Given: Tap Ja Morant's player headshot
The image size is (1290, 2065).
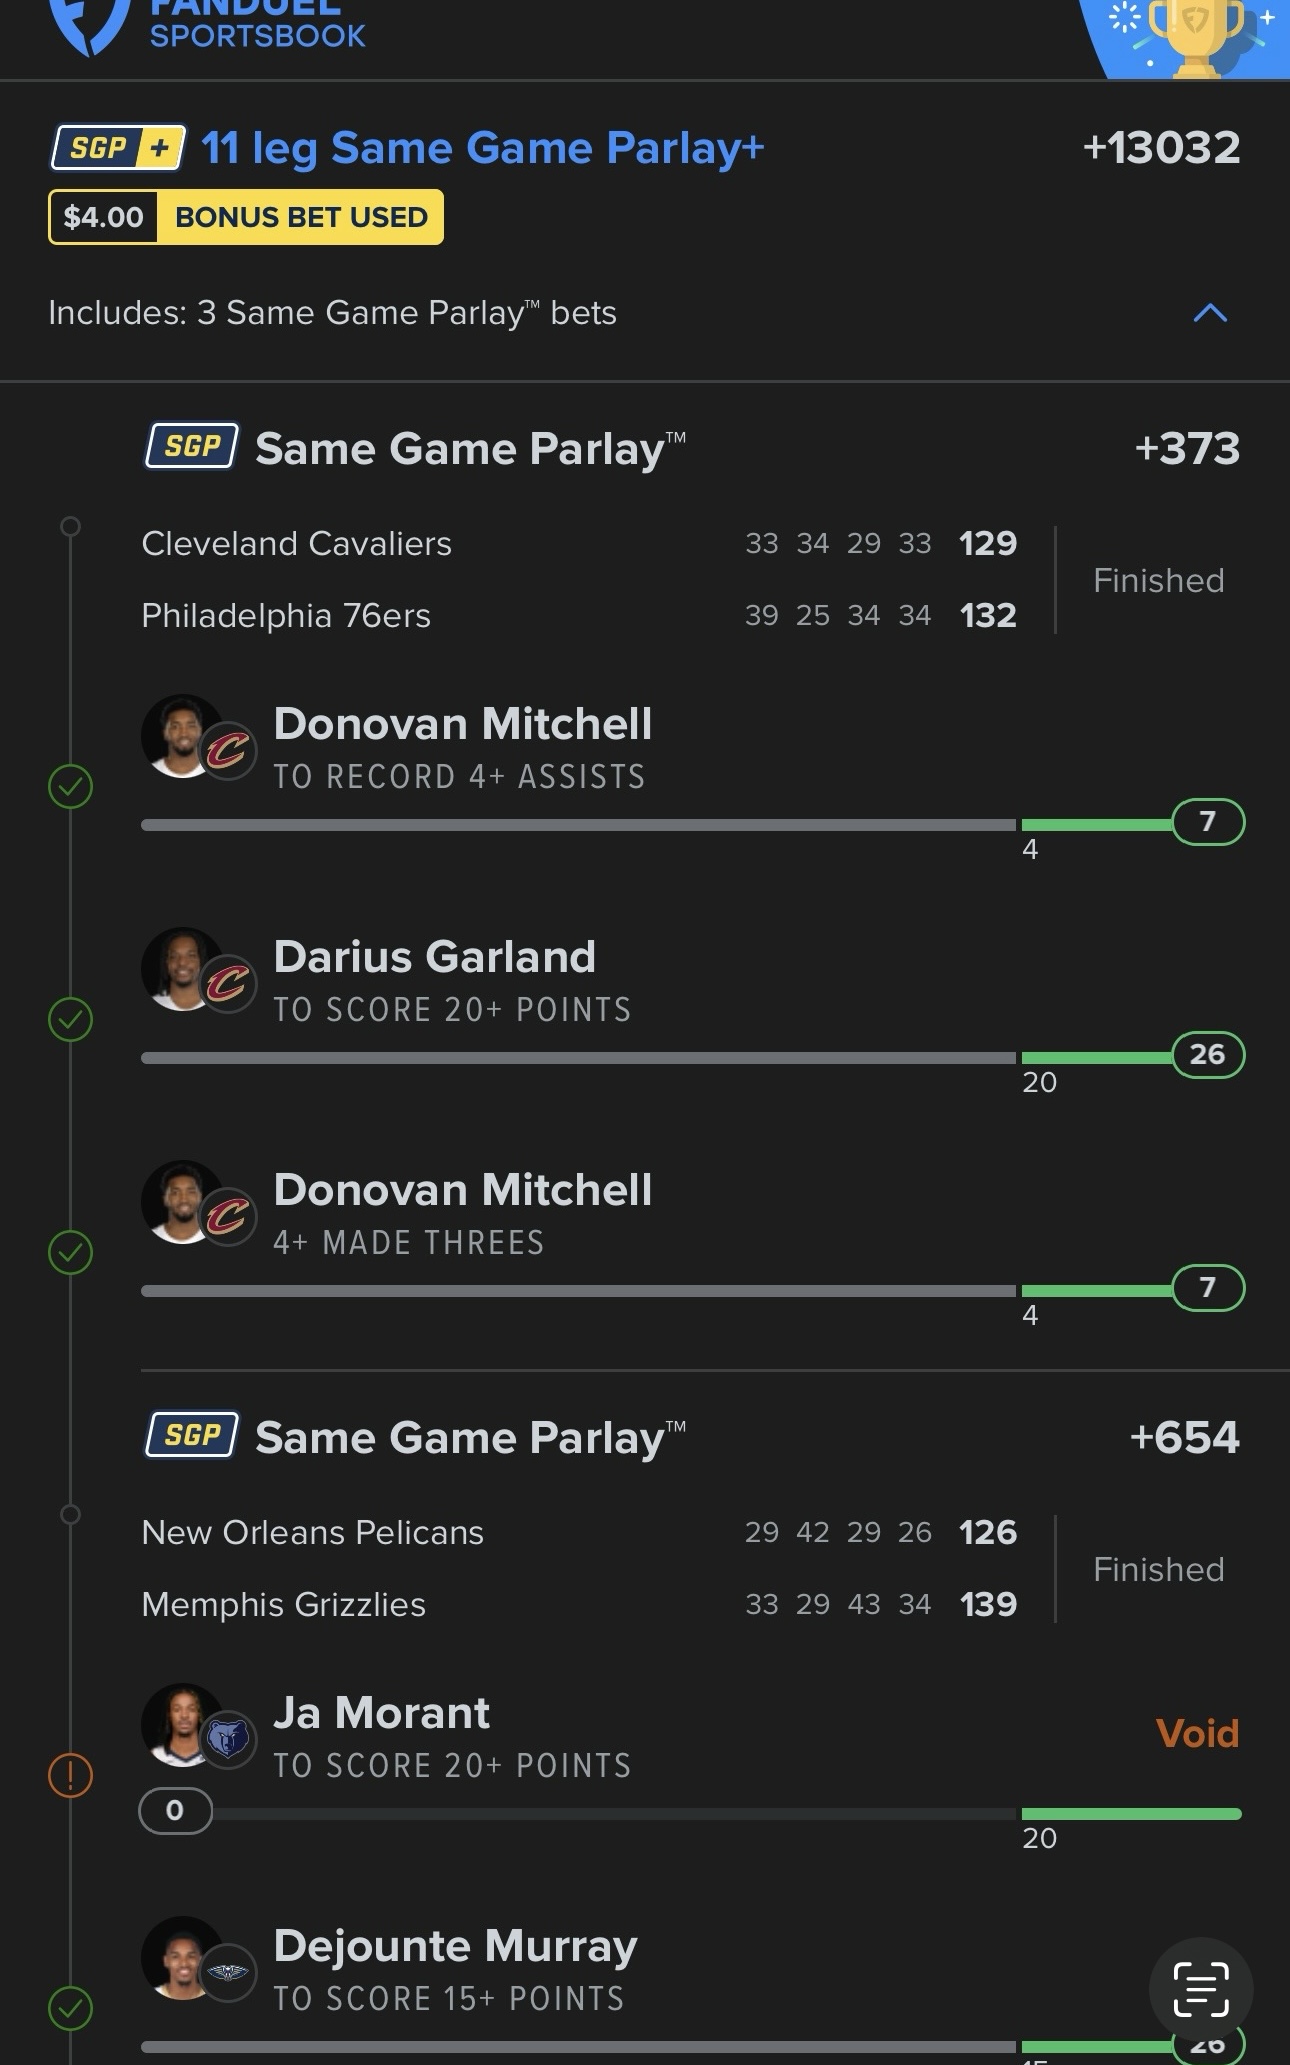Looking at the screenshot, I should point(183,1724).
